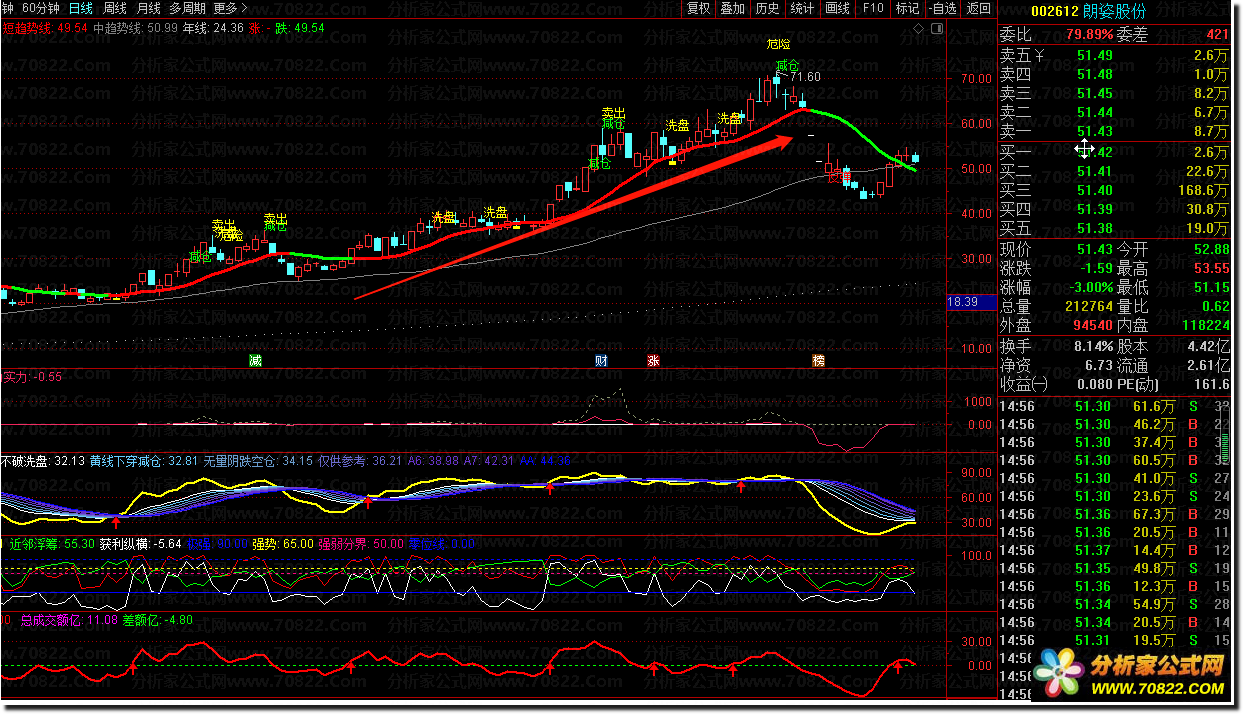The height and width of the screenshot is (714, 1244).
Task: Click the 复权 button
Action: [x=698, y=8]
